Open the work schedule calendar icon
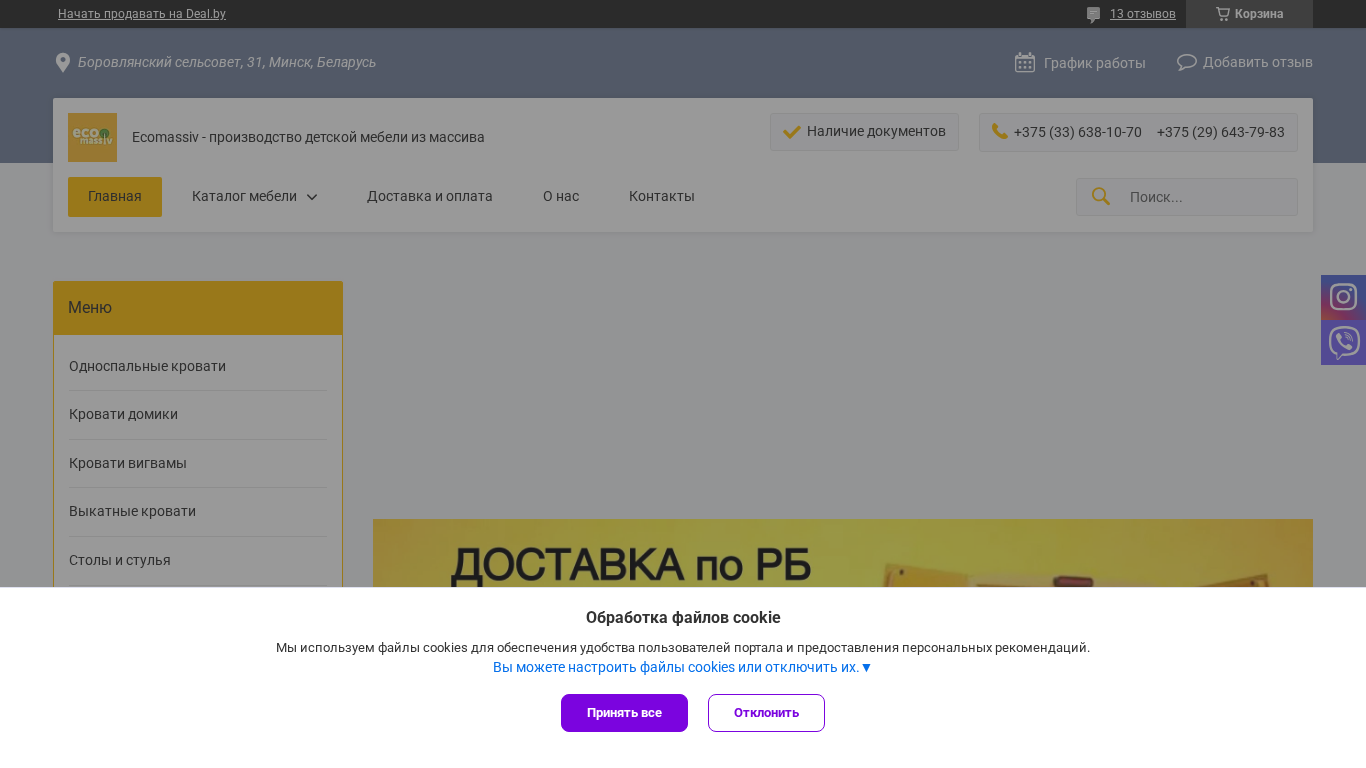This screenshot has width=1366, height=768. click(1025, 63)
